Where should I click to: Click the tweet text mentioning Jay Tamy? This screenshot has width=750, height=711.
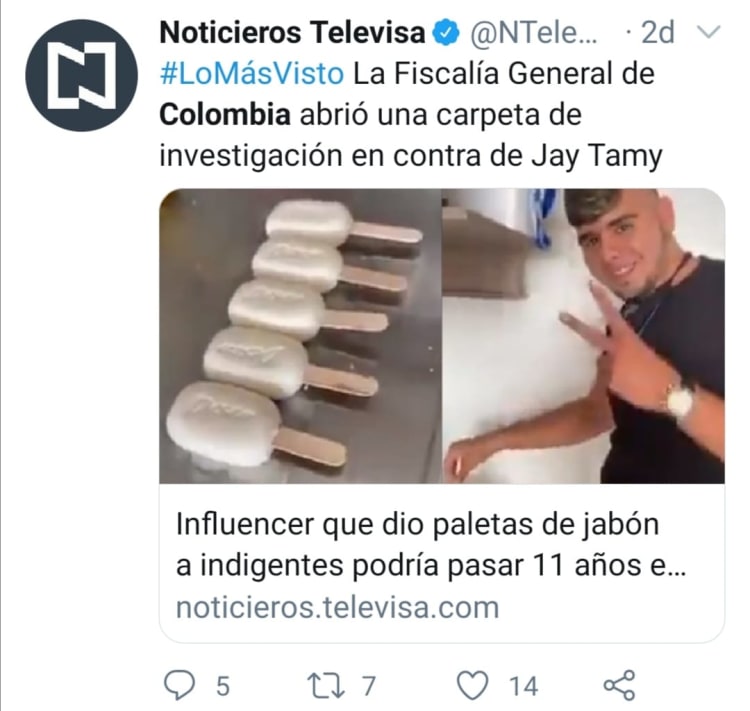pyautogui.click(x=411, y=115)
